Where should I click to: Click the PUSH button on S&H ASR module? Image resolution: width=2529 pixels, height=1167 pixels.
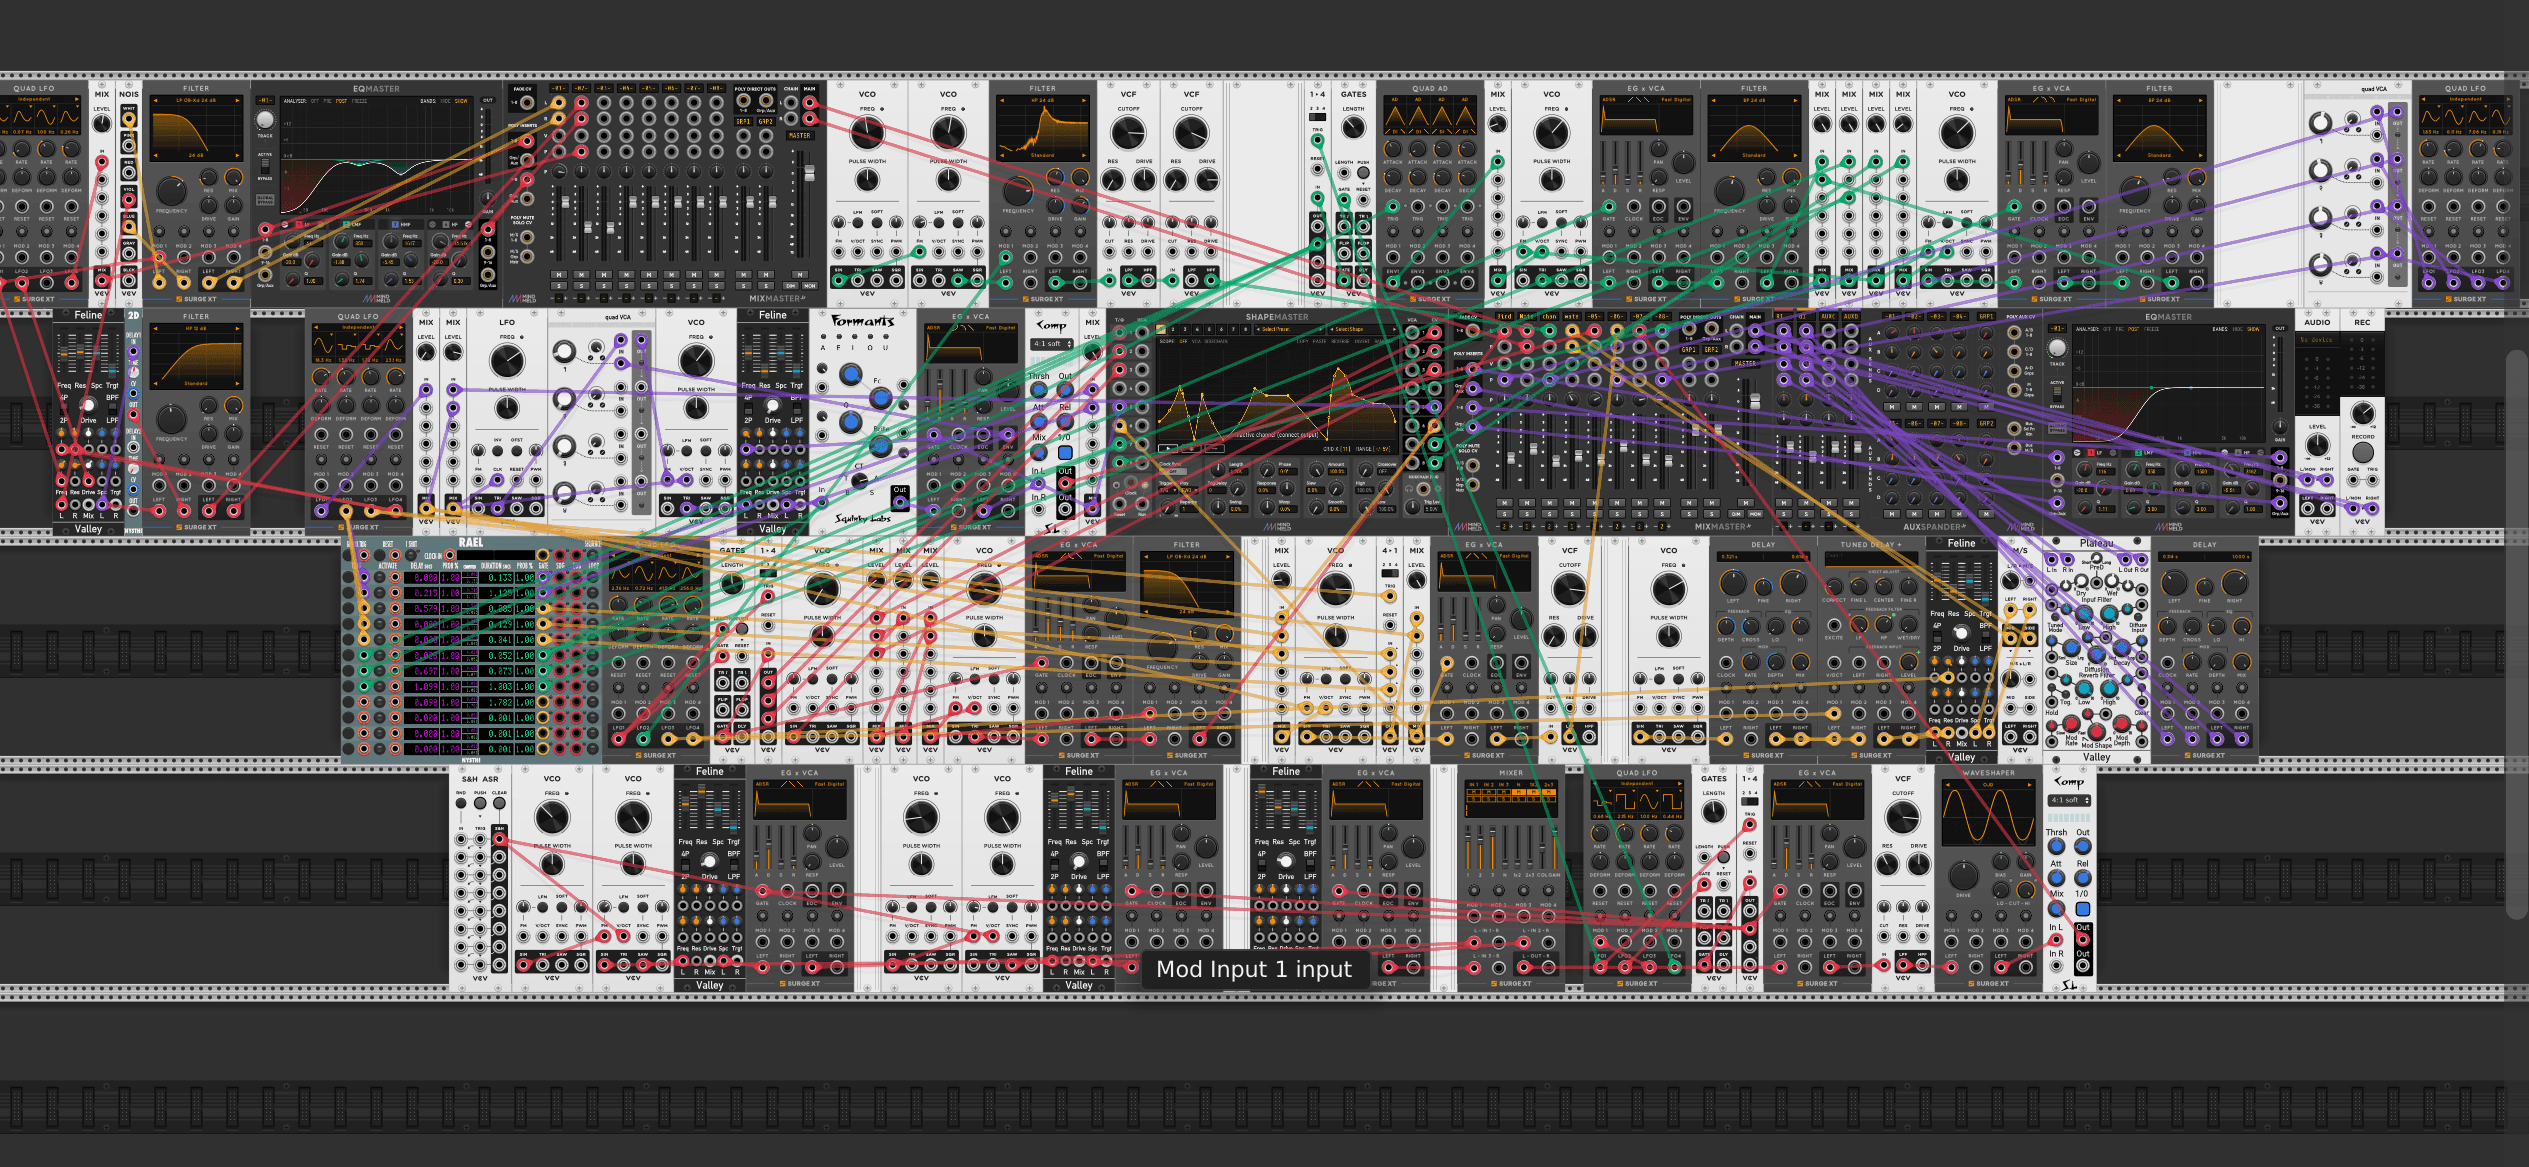pos(480,803)
